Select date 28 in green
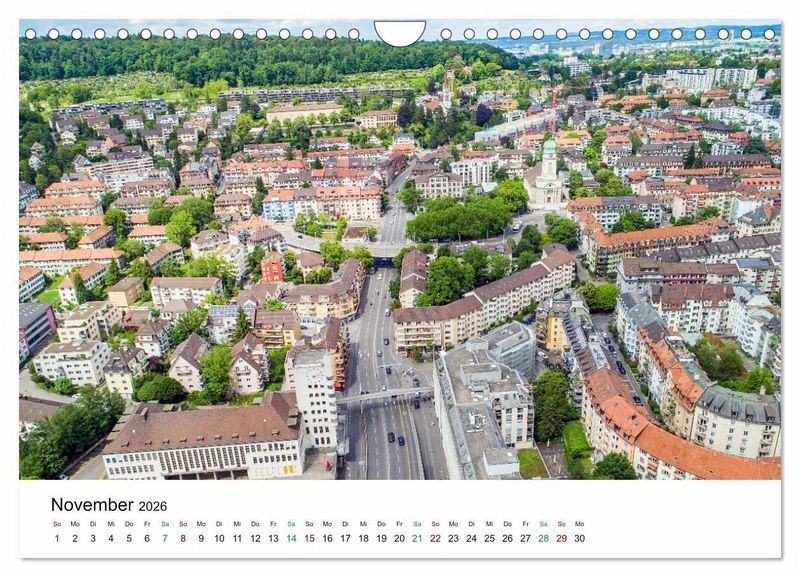Image resolution: width=800 pixels, height=577 pixels. [543, 538]
